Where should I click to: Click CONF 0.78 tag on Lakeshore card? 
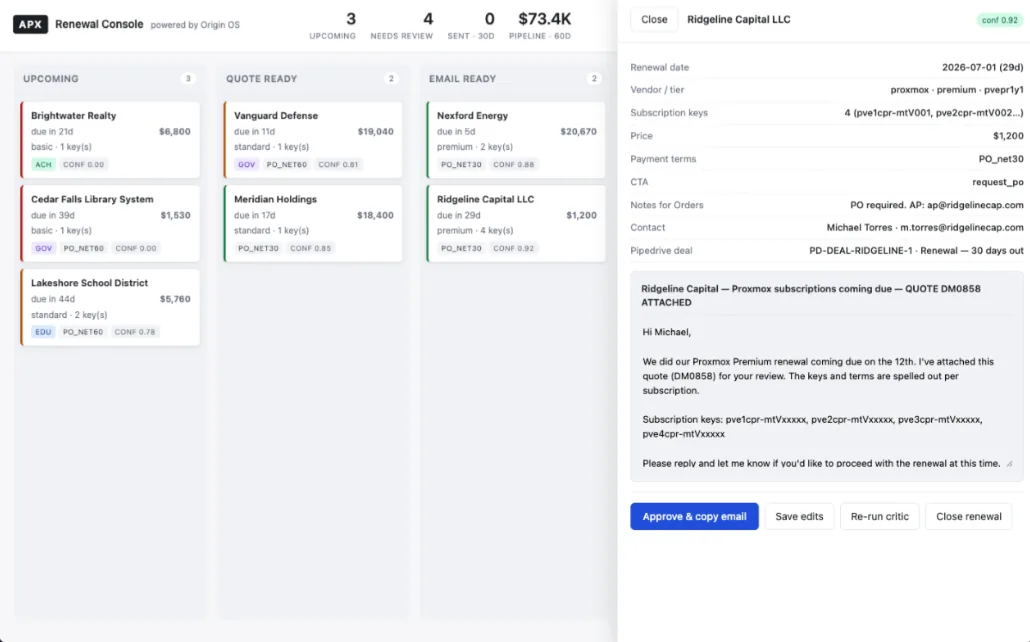point(135,332)
